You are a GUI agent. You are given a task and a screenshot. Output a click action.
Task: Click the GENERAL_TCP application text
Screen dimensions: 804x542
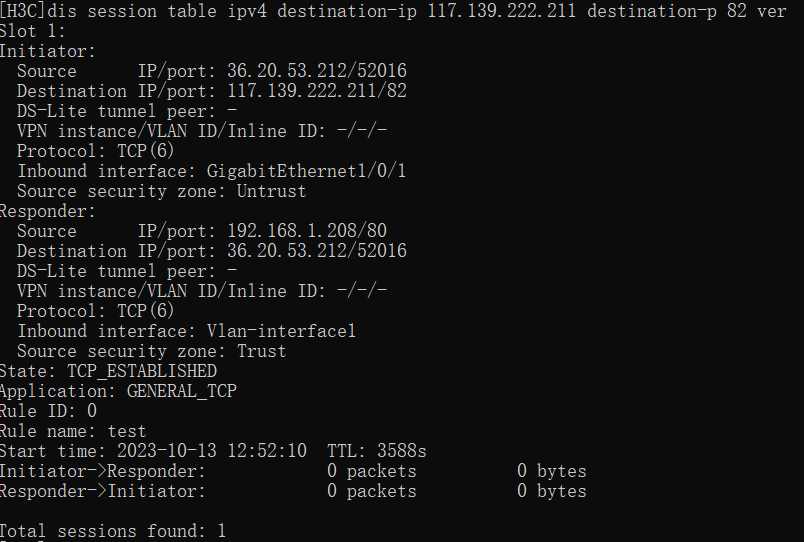click(181, 391)
